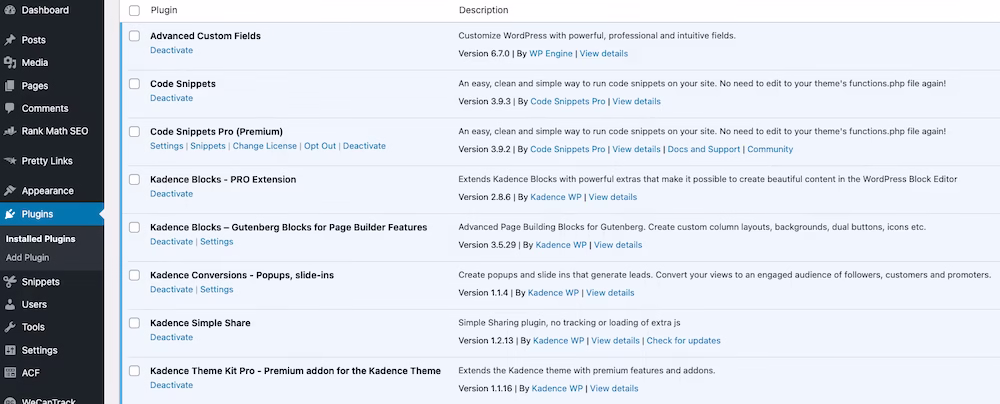Click the Kadence Simple Share plugin name
The width and height of the screenshot is (1000, 404).
pos(200,323)
